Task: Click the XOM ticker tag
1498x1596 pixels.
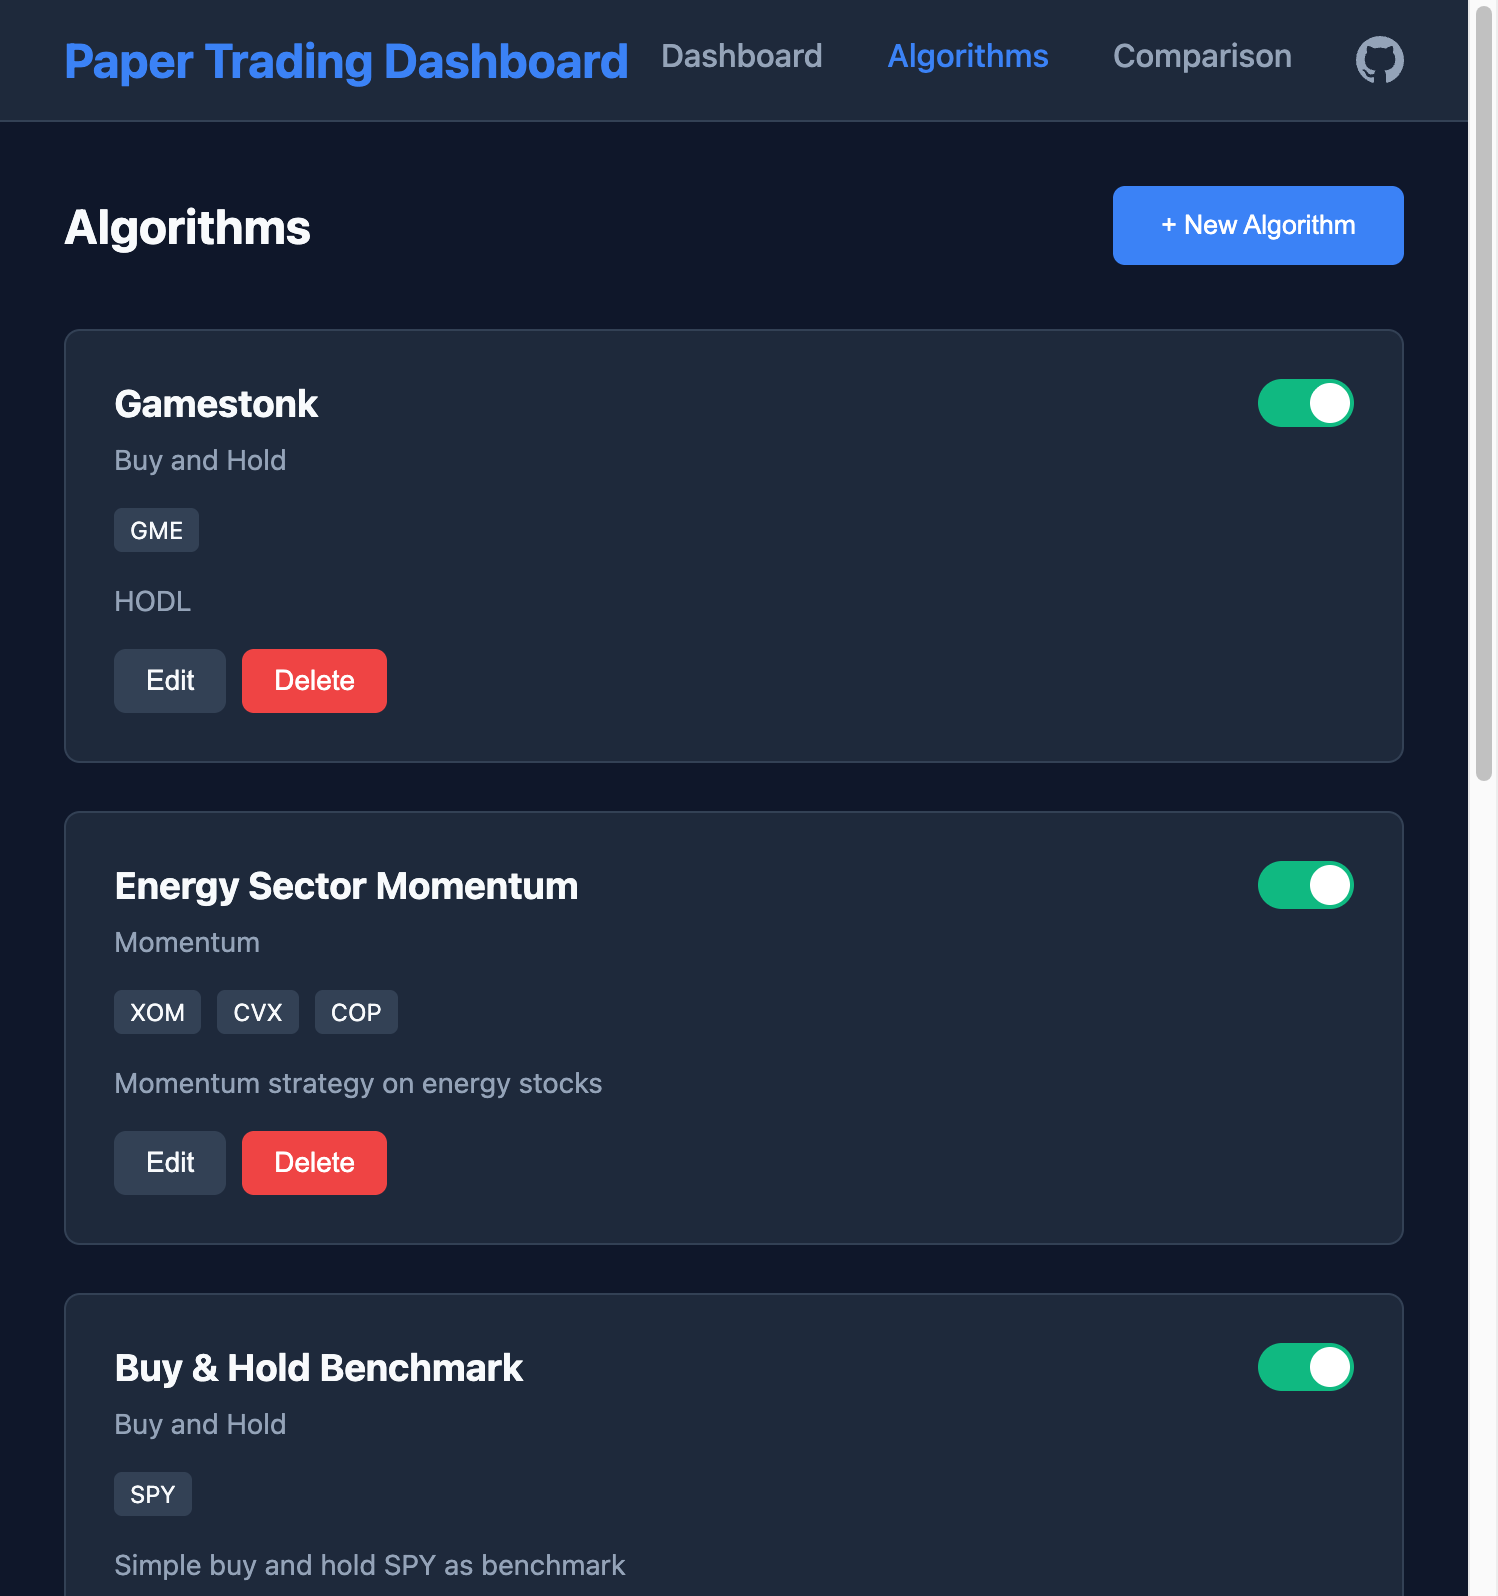Action: [x=157, y=1011]
